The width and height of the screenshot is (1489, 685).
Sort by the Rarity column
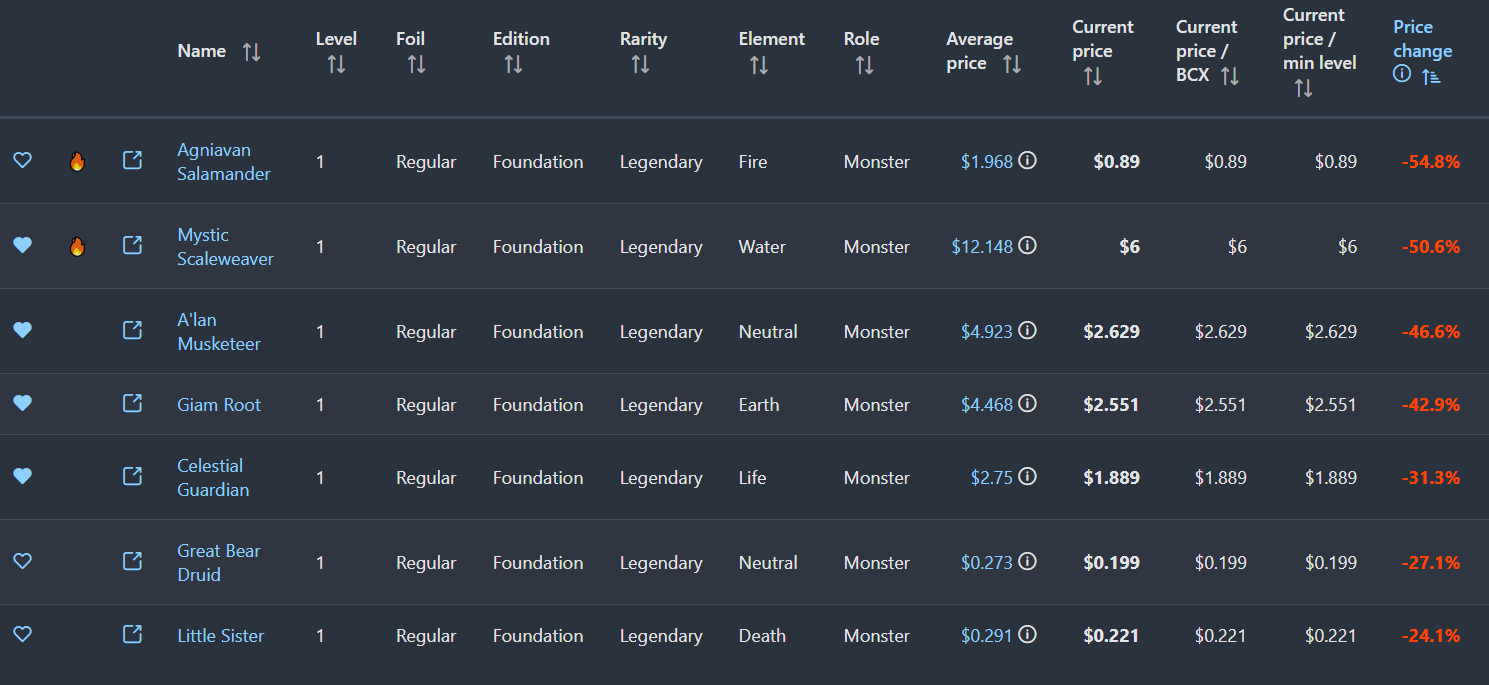[640, 64]
